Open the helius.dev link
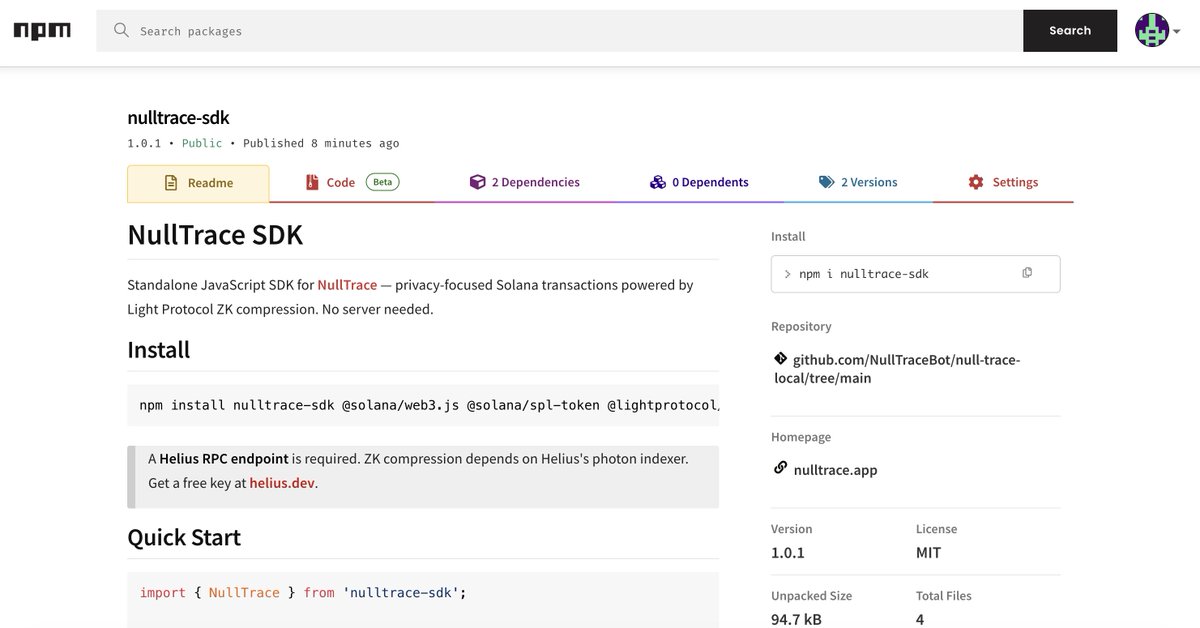Image resolution: width=1200 pixels, height=628 pixels. pyautogui.click(x=283, y=483)
